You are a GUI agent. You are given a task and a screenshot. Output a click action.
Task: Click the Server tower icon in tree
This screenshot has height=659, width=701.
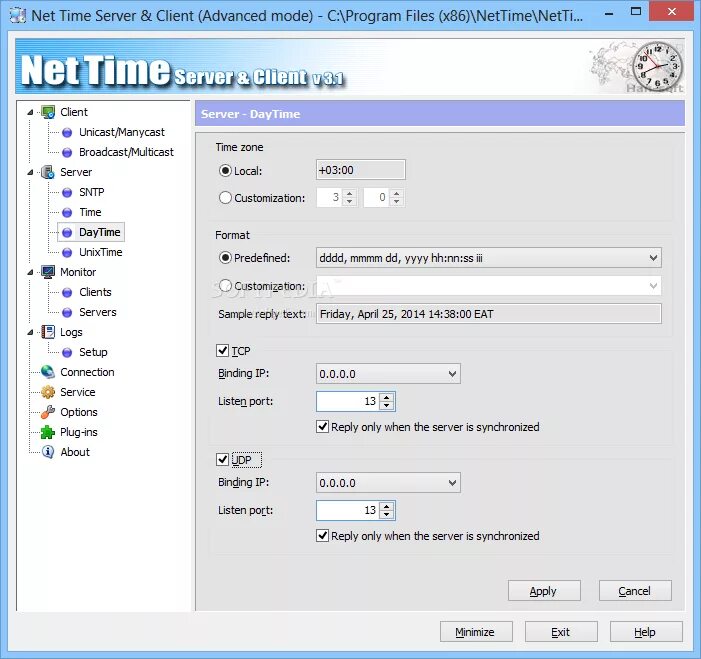pyautogui.click(x=48, y=172)
